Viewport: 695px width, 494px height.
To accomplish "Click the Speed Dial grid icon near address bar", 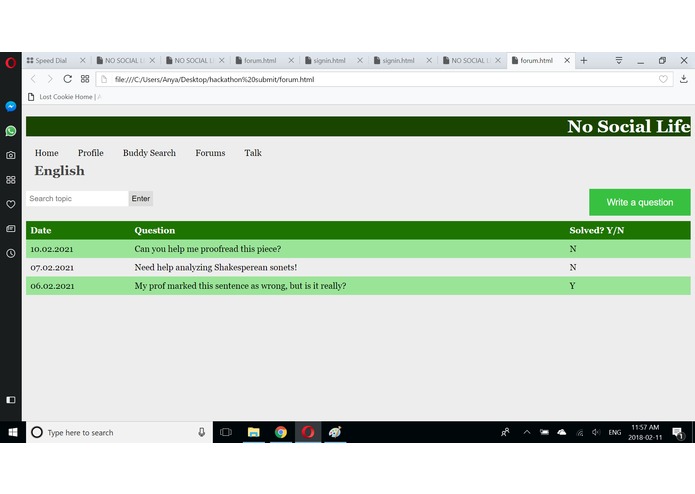I will pos(85,79).
